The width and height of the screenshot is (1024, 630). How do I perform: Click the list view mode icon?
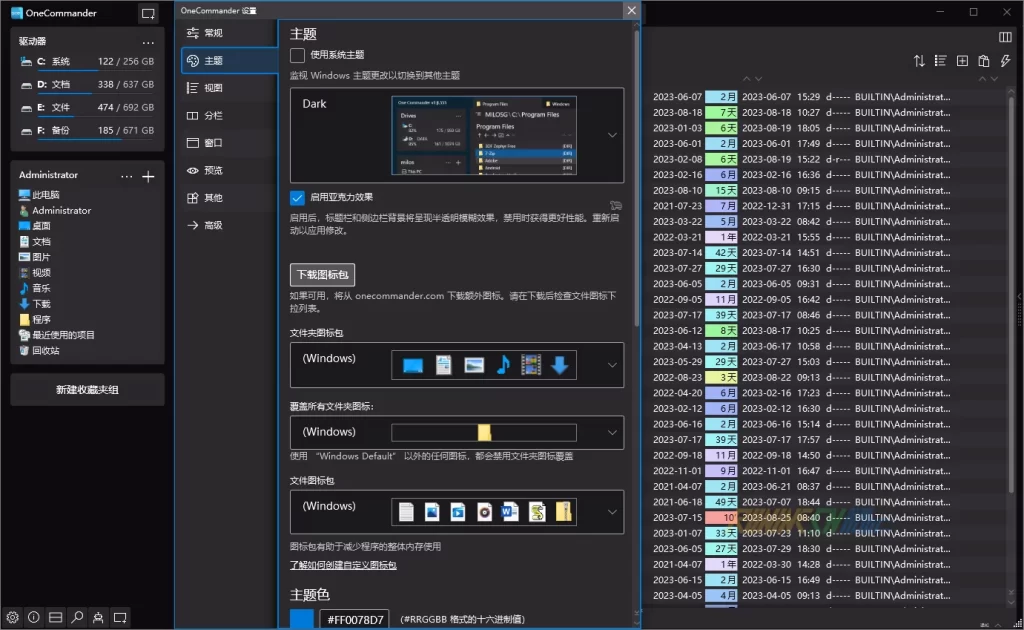[x=940, y=61]
